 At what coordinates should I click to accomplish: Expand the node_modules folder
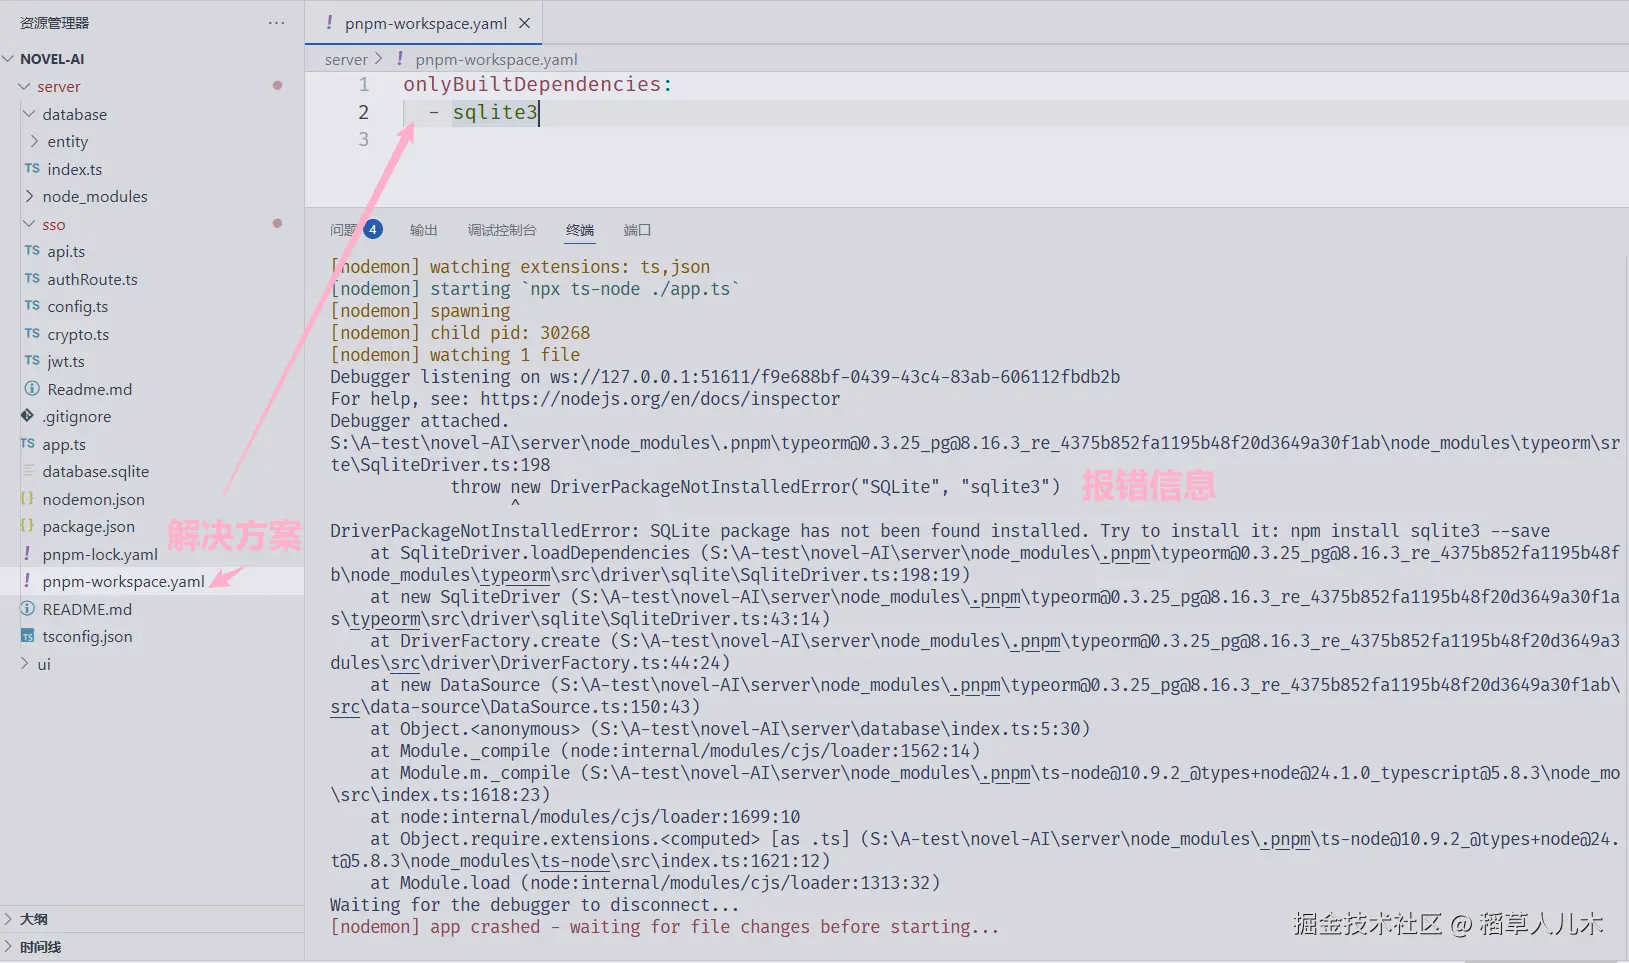[x=29, y=196]
